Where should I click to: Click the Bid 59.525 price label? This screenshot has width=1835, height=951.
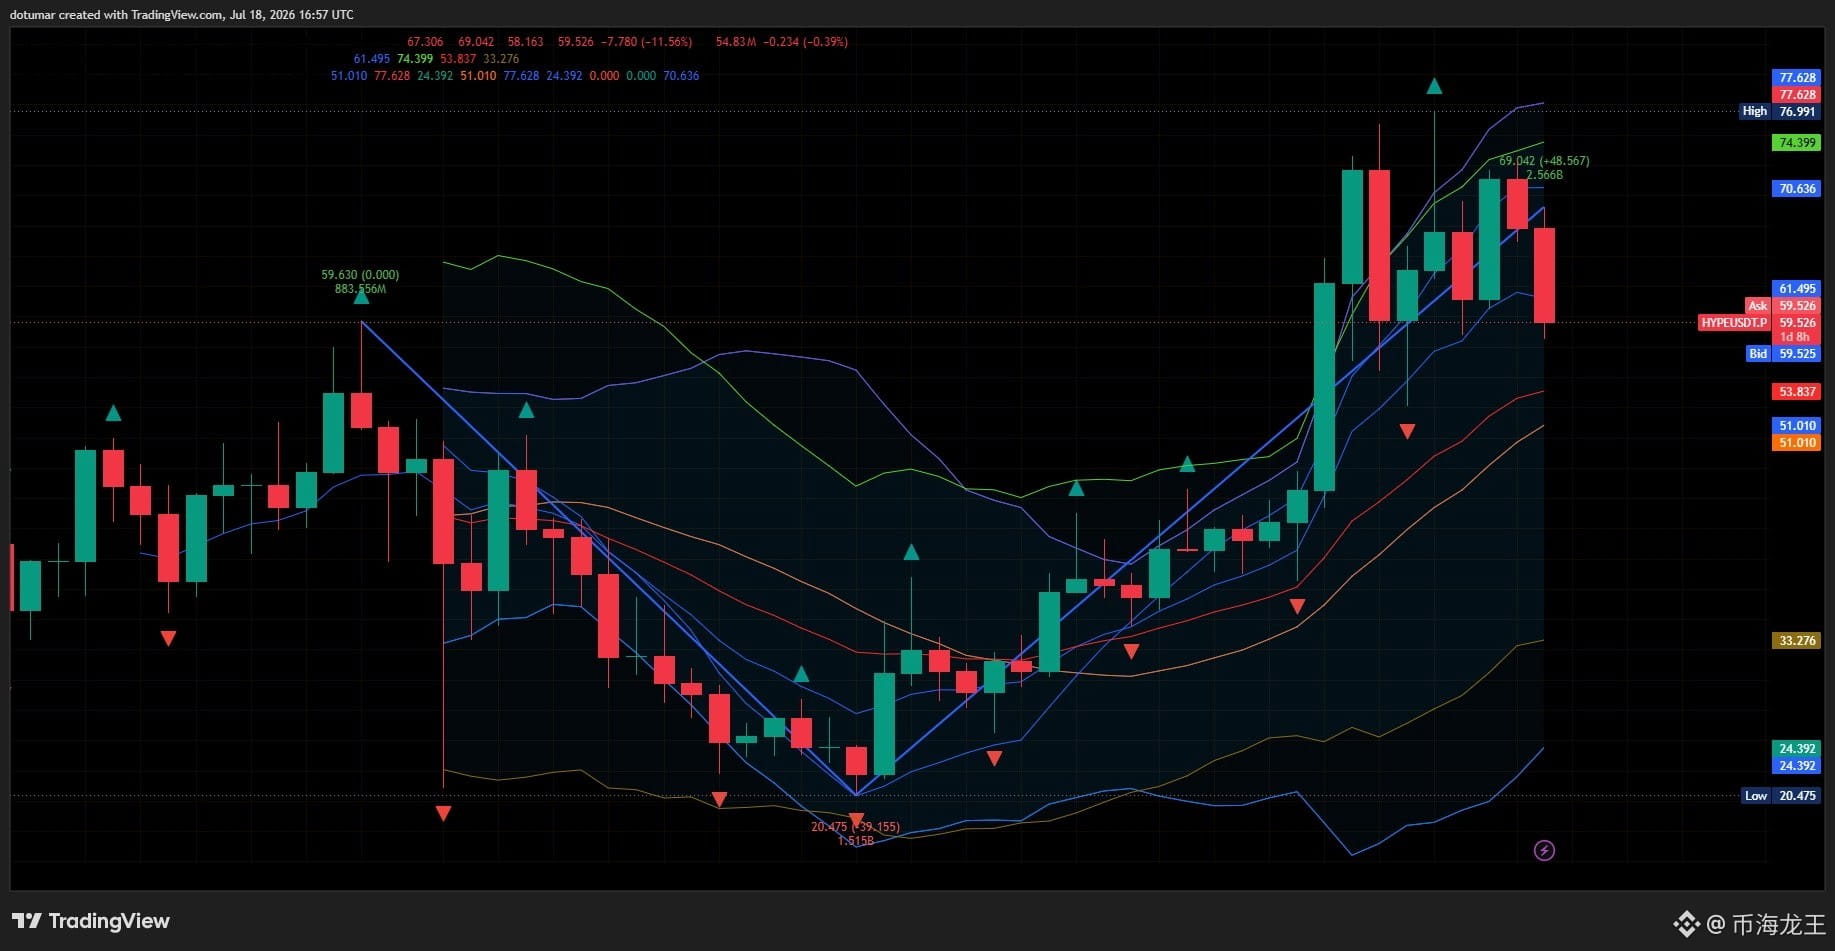1783,353
